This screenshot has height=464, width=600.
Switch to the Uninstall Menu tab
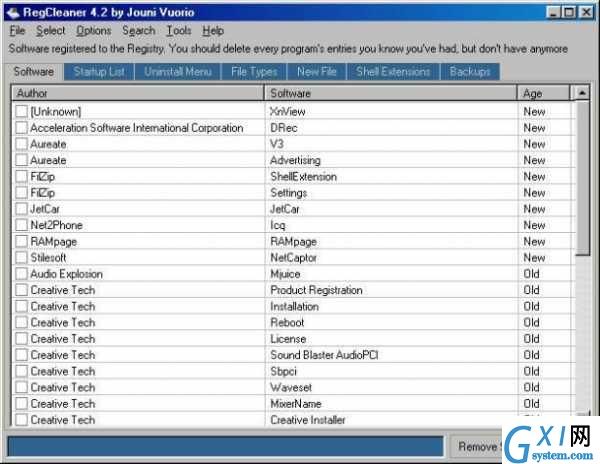coord(178,72)
